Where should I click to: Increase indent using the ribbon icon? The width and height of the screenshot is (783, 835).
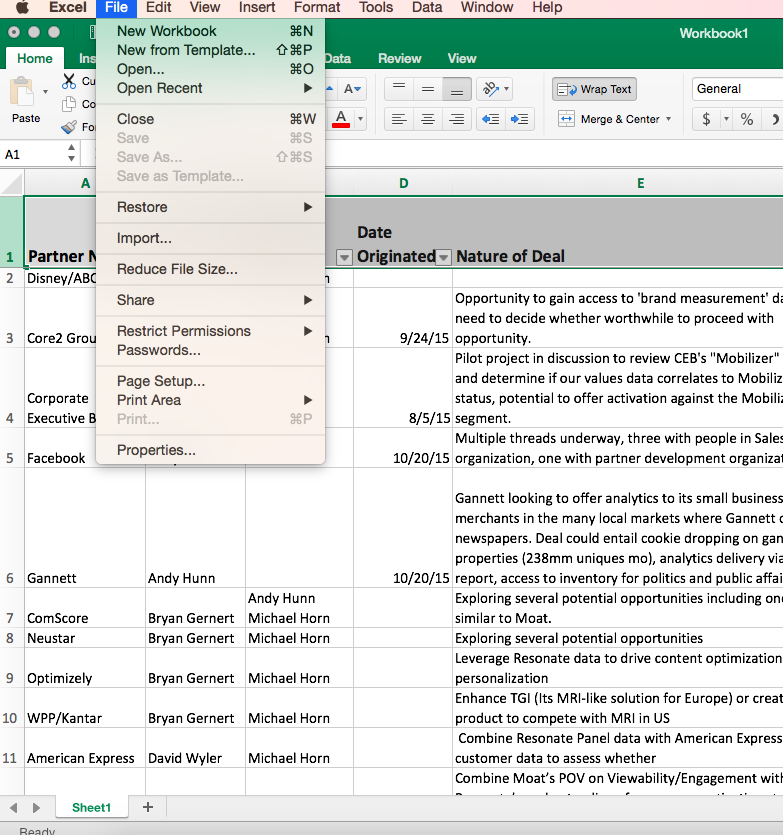(x=520, y=119)
